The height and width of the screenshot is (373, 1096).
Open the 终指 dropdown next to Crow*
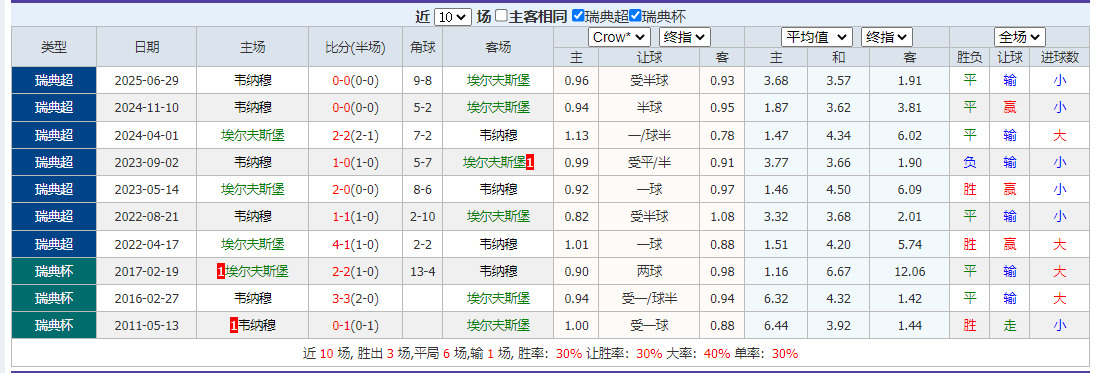684,37
